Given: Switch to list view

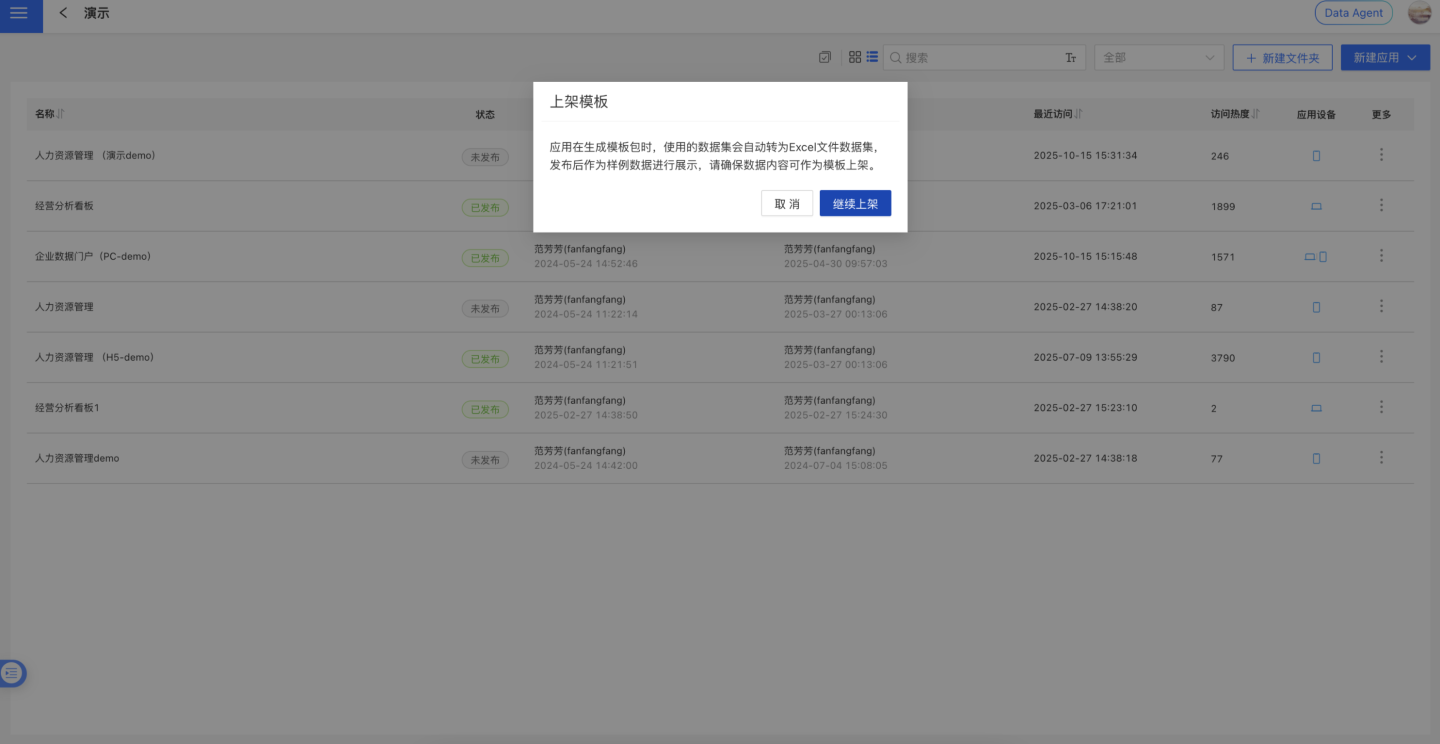Looking at the screenshot, I should 872,58.
